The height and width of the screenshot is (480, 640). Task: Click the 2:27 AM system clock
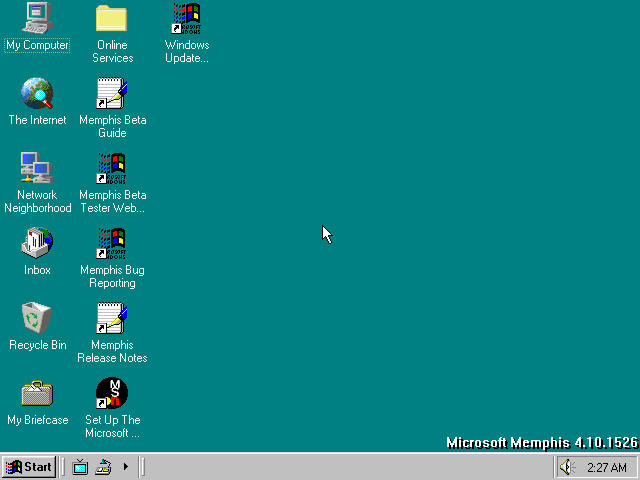click(x=607, y=467)
